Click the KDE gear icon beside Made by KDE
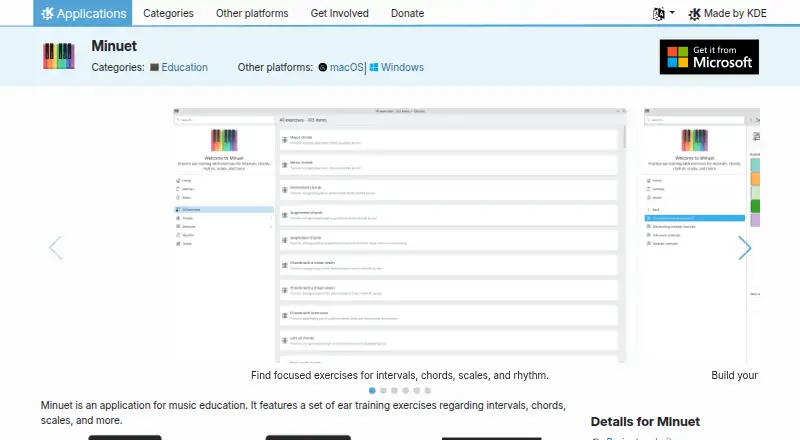The height and width of the screenshot is (440, 800). pos(694,14)
